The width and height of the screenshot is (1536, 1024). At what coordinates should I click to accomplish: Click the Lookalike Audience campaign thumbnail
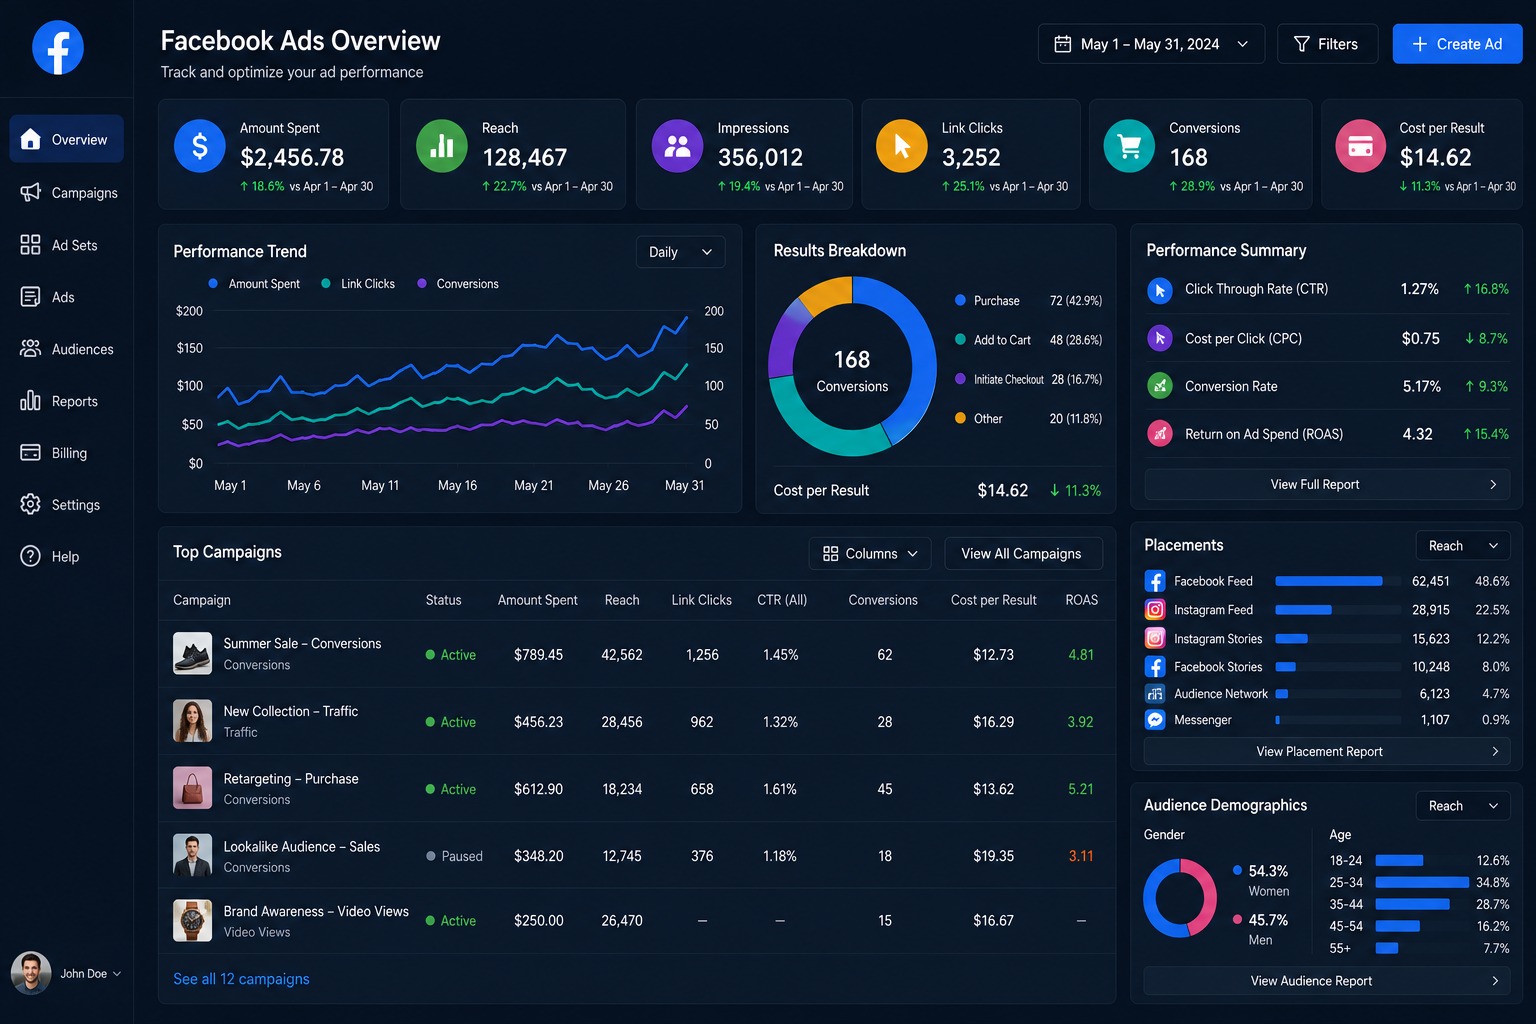(x=192, y=855)
